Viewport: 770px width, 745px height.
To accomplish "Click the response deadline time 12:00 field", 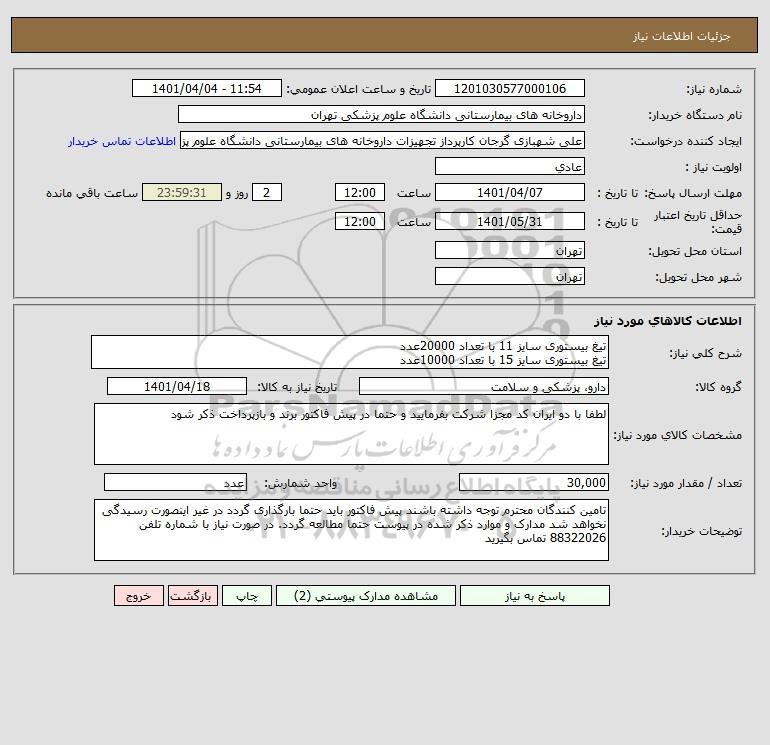I will pyautogui.click(x=359, y=193).
